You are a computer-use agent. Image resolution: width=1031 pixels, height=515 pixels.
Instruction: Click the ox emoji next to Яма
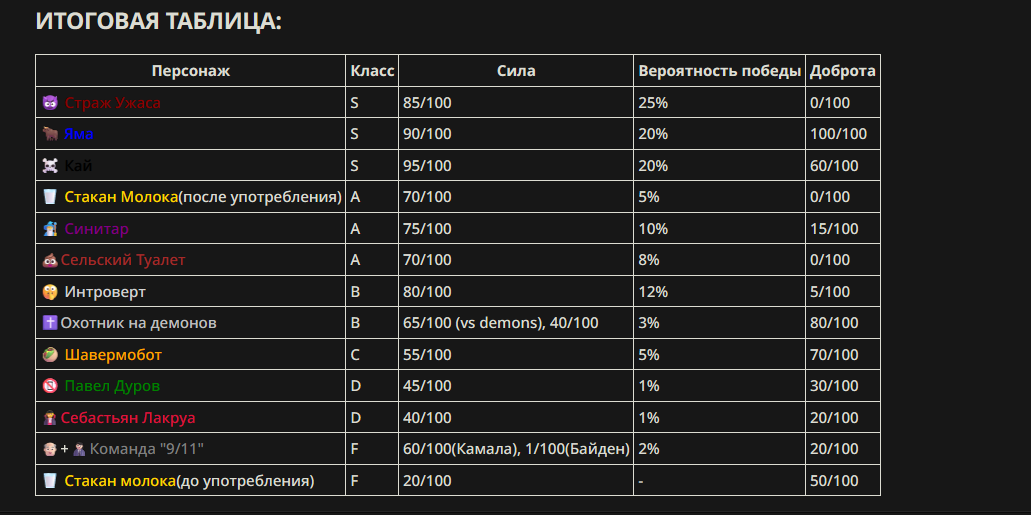[50, 134]
